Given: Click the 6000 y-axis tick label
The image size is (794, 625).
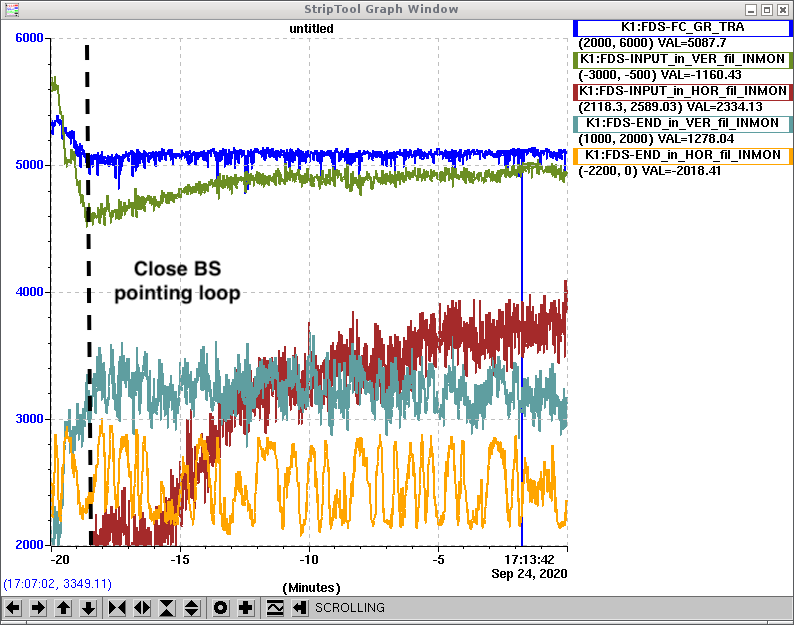Looking at the screenshot, I should (29, 38).
